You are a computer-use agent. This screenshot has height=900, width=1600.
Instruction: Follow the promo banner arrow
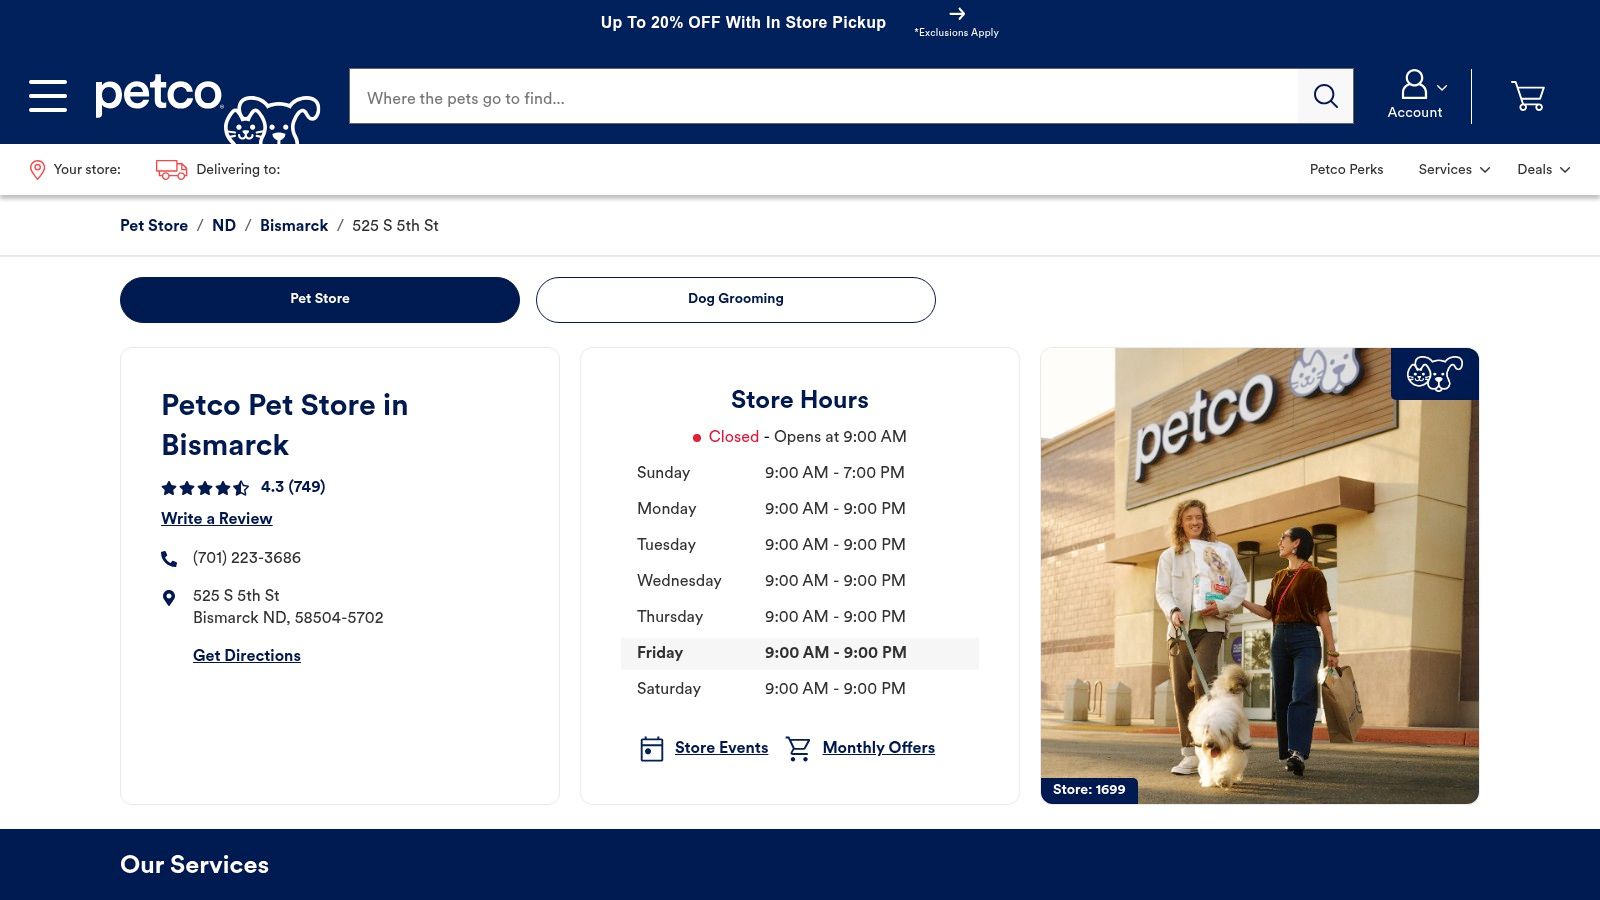click(x=957, y=14)
